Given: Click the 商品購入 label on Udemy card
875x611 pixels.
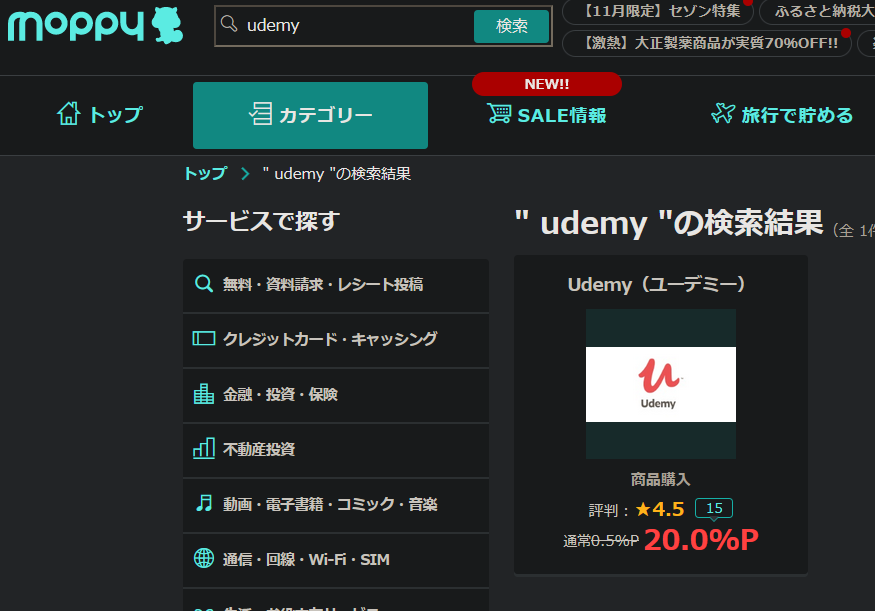Looking at the screenshot, I should (x=661, y=479).
